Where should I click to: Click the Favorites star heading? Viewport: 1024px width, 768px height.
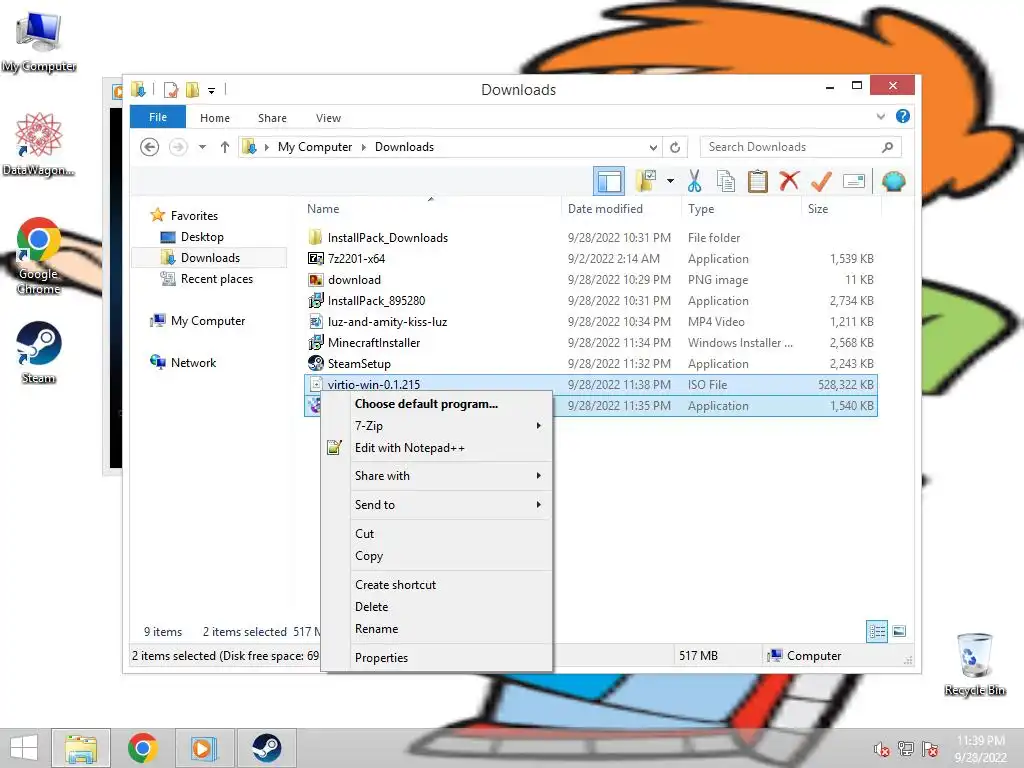[x=184, y=216]
